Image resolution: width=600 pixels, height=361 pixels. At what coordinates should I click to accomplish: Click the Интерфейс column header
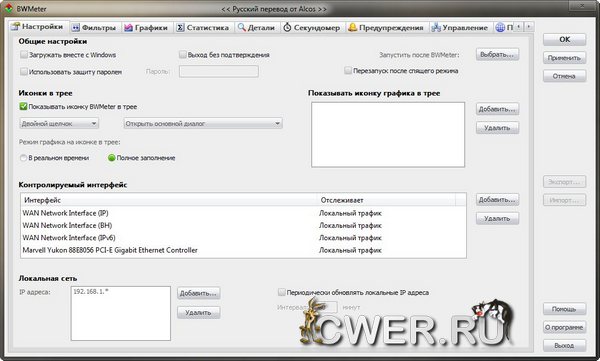[x=169, y=200]
